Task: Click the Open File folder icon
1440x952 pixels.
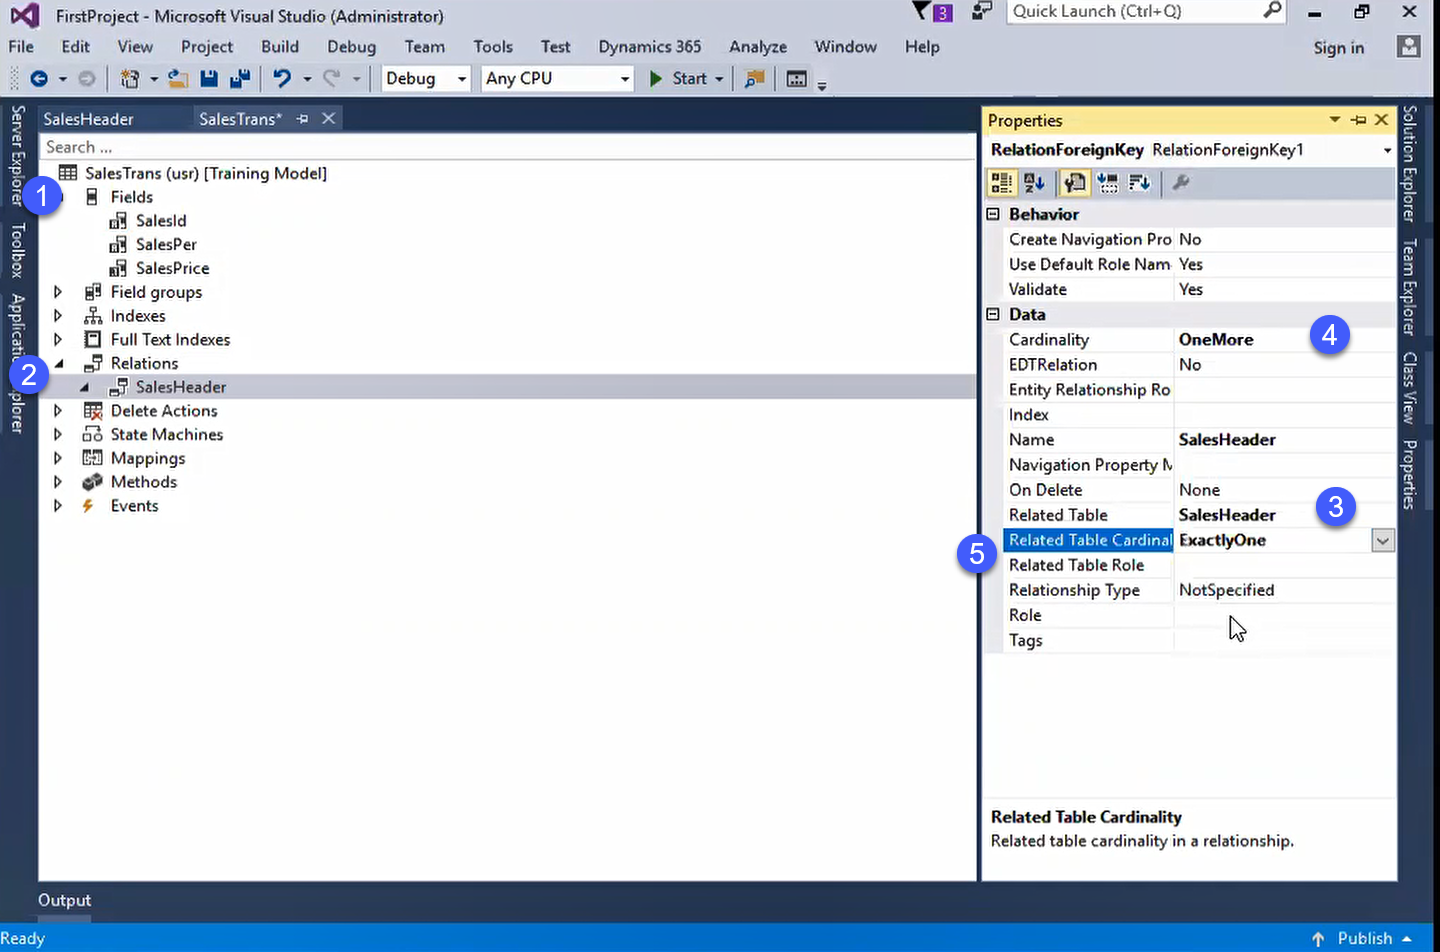Action: (x=178, y=78)
